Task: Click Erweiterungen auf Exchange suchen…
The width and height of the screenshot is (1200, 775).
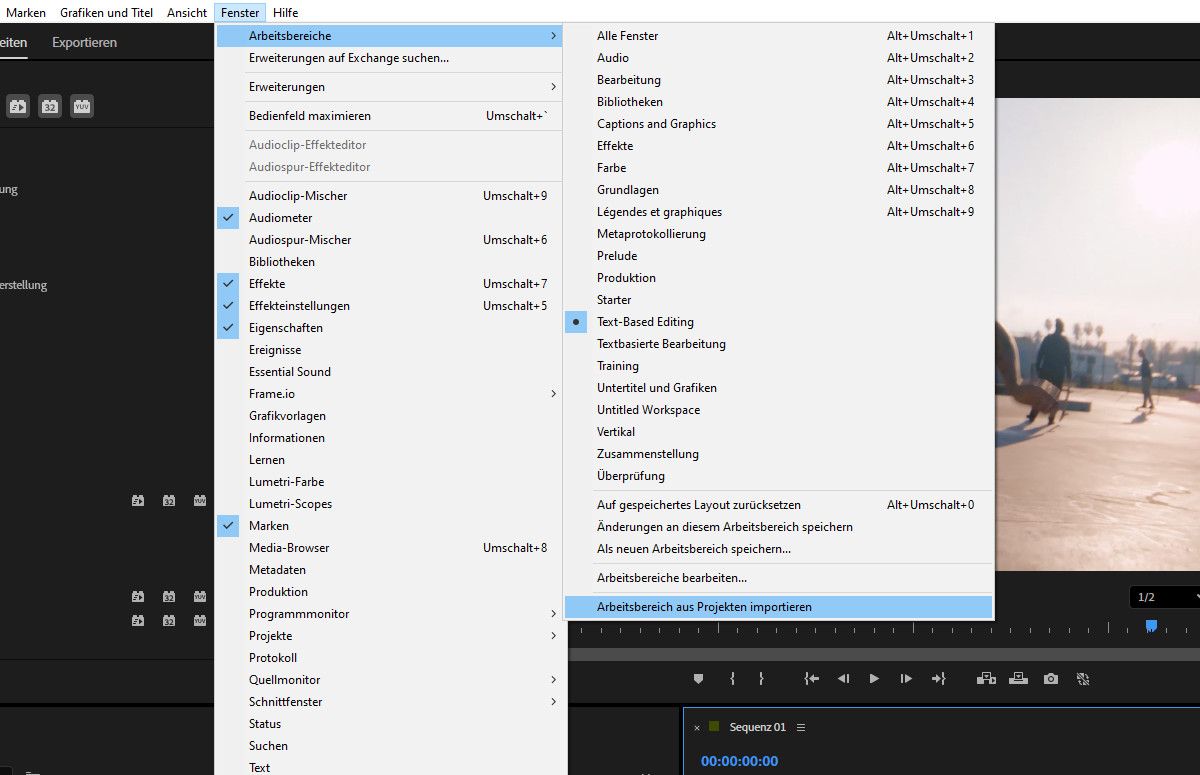Action: [x=391, y=58]
